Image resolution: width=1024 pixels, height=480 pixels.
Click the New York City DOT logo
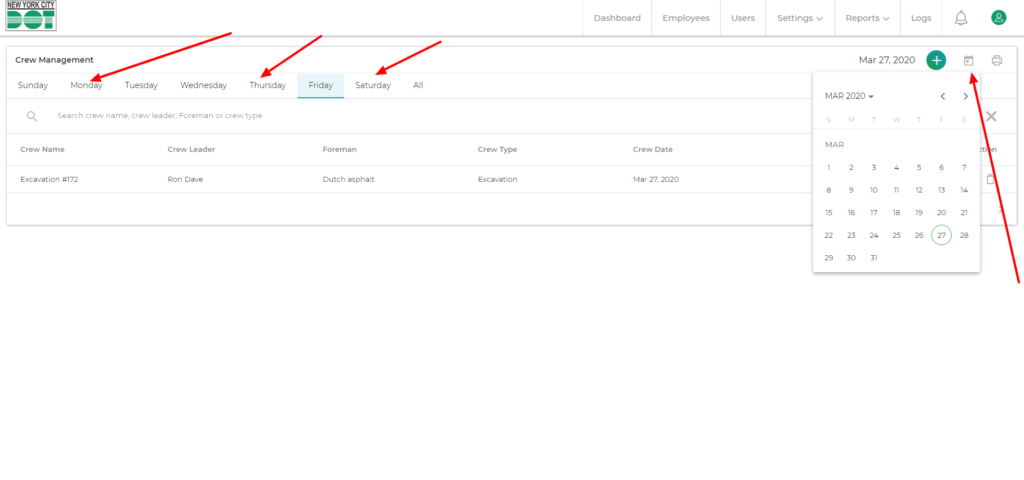click(x=31, y=16)
